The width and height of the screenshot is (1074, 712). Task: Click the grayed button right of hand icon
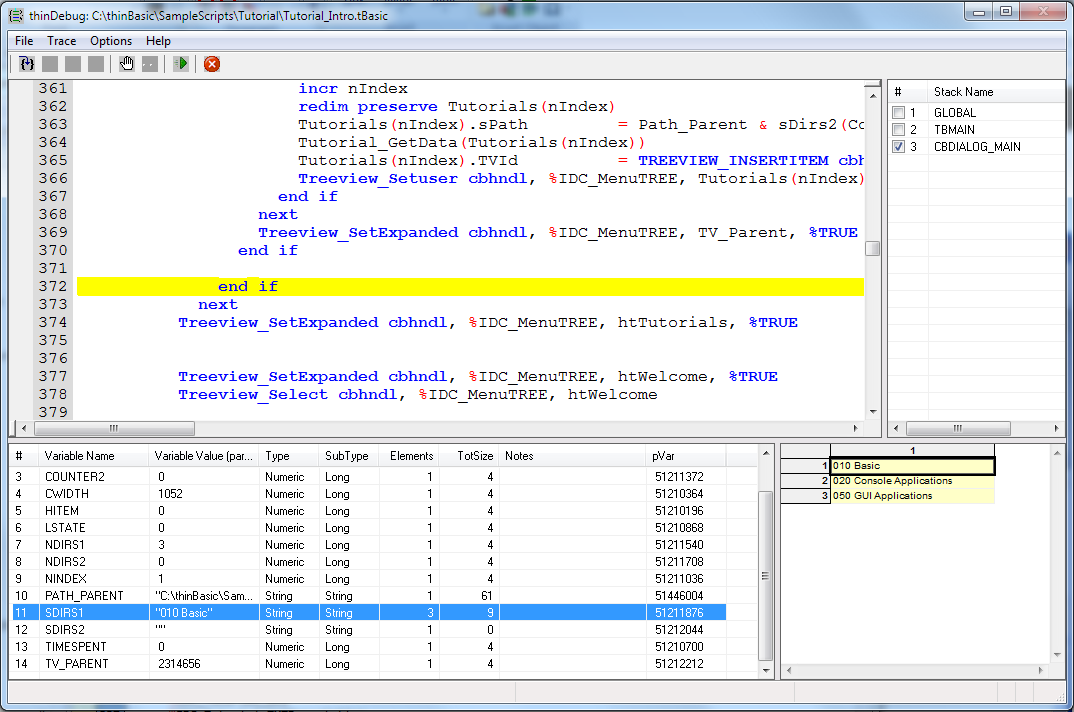[x=149, y=64]
